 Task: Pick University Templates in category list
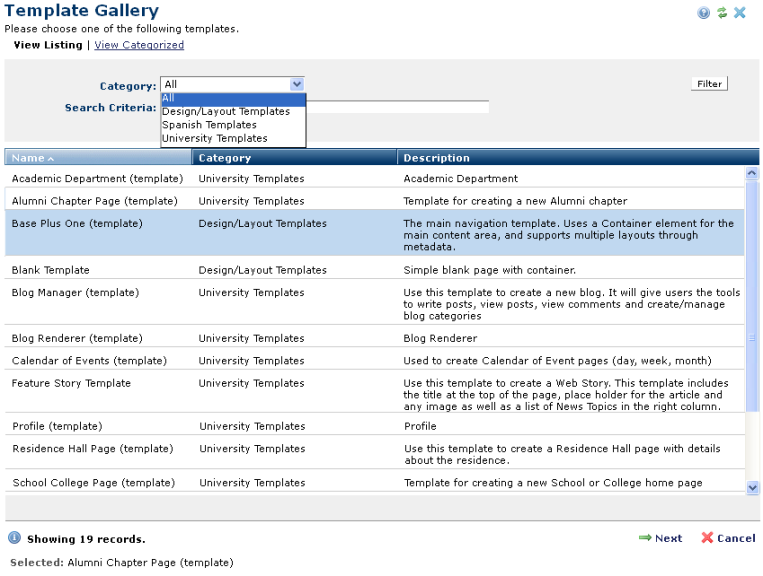click(x=214, y=138)
